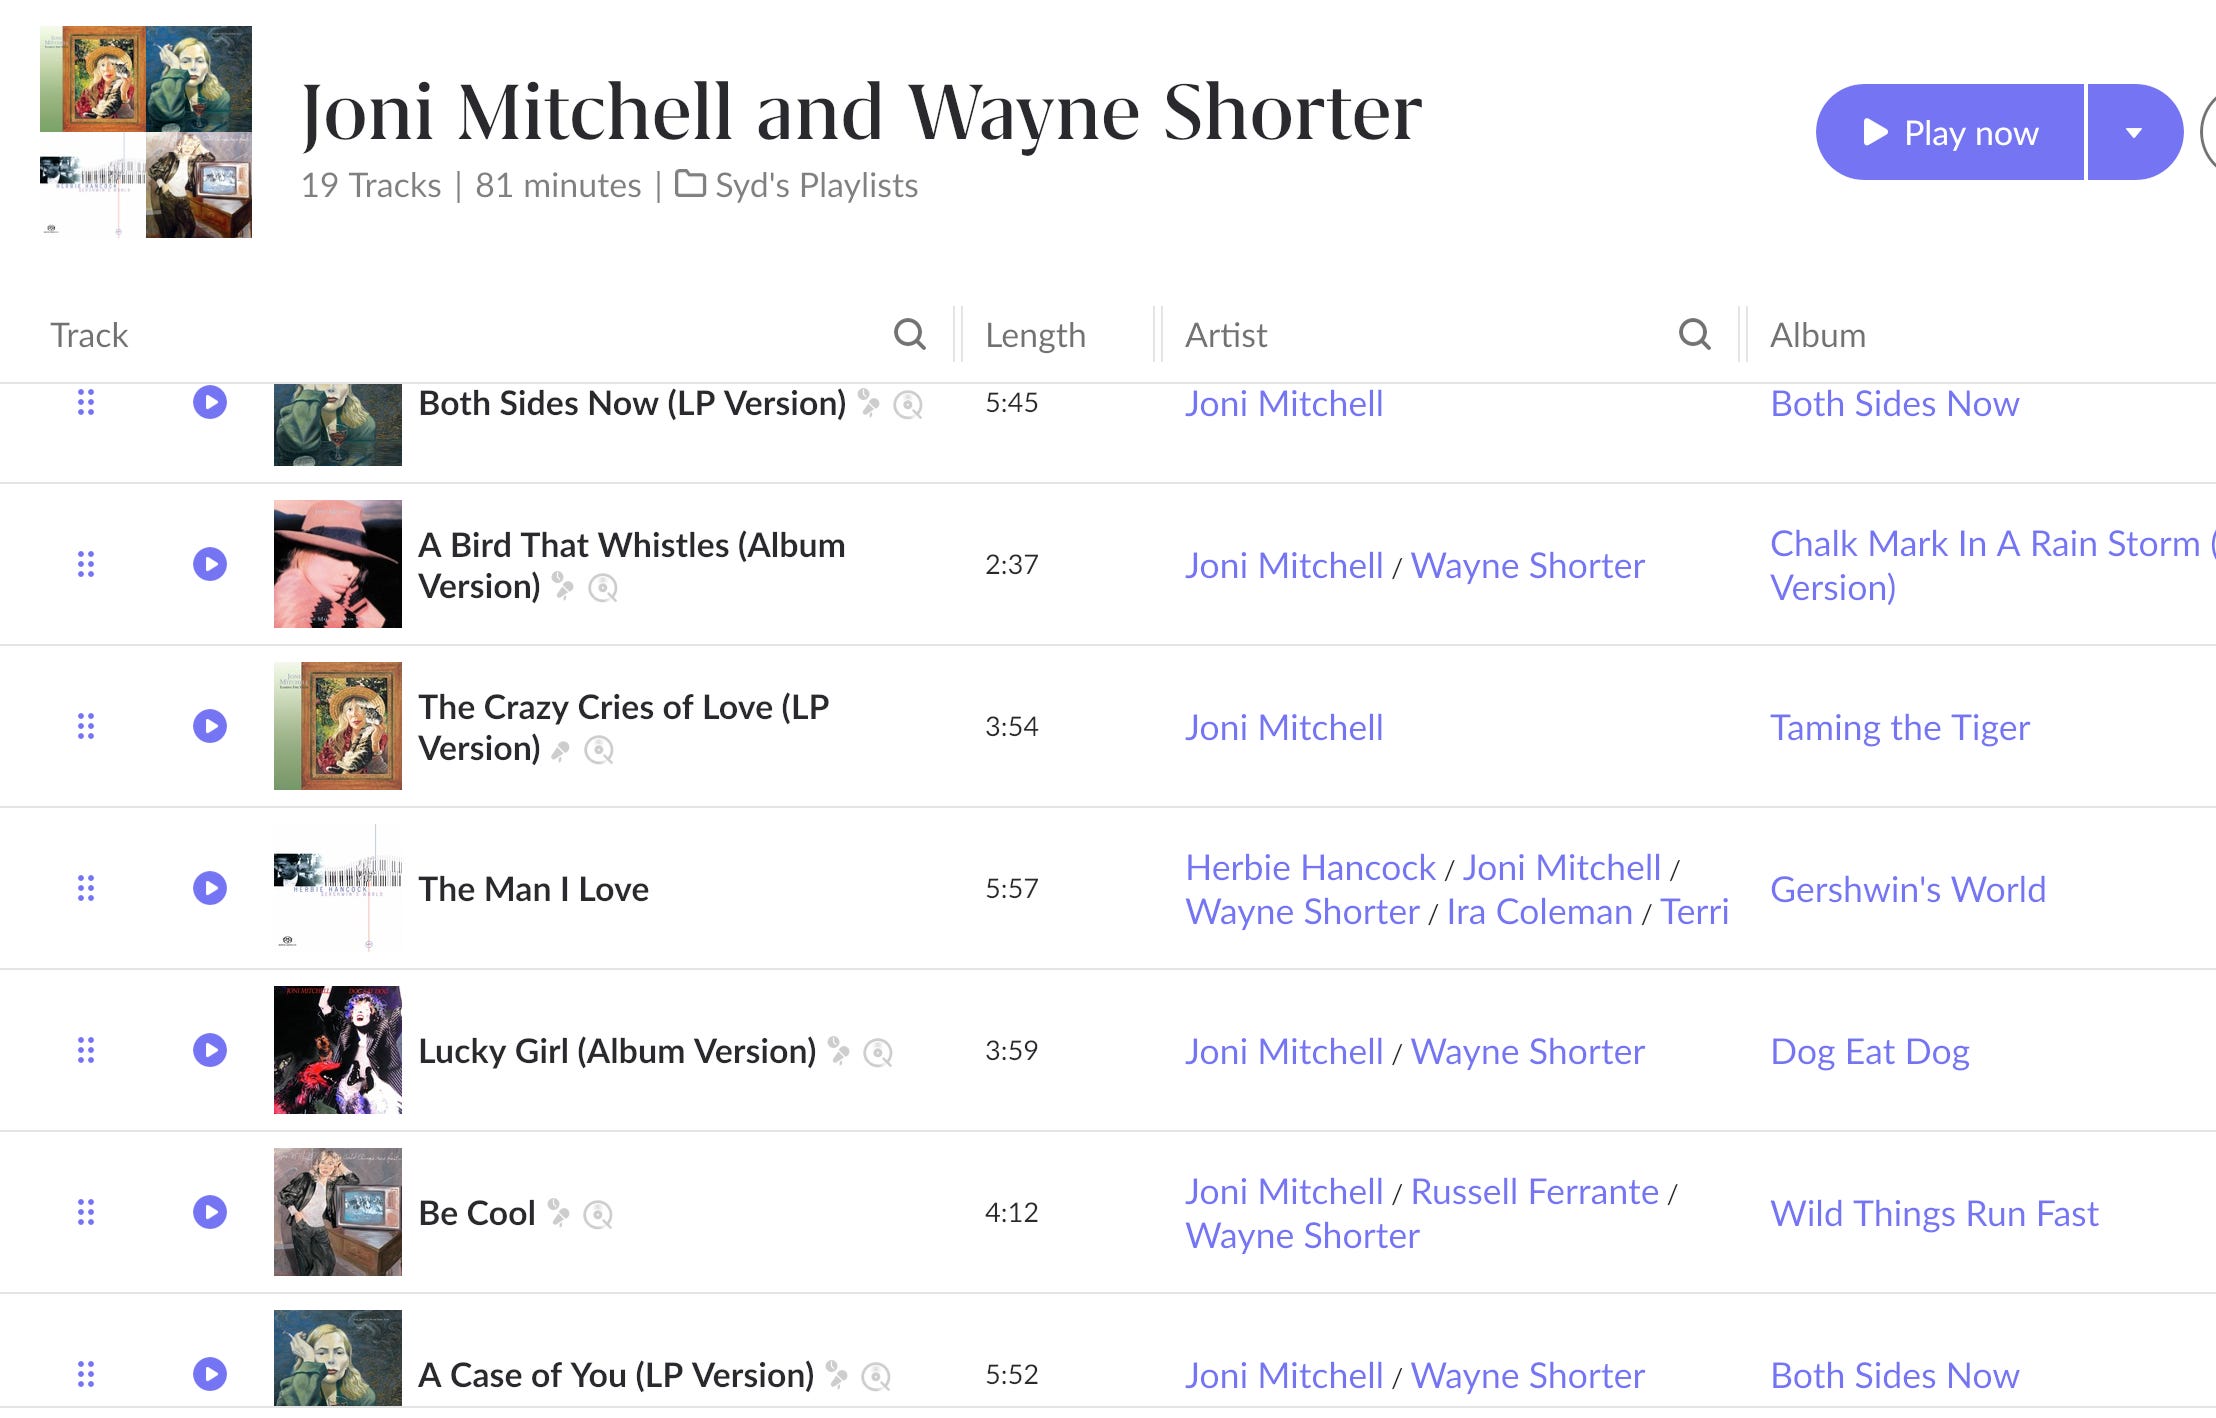This screenshot has width=2216, height=1418.
Task: Sort by the Album column header
Action: point(1818,335)
